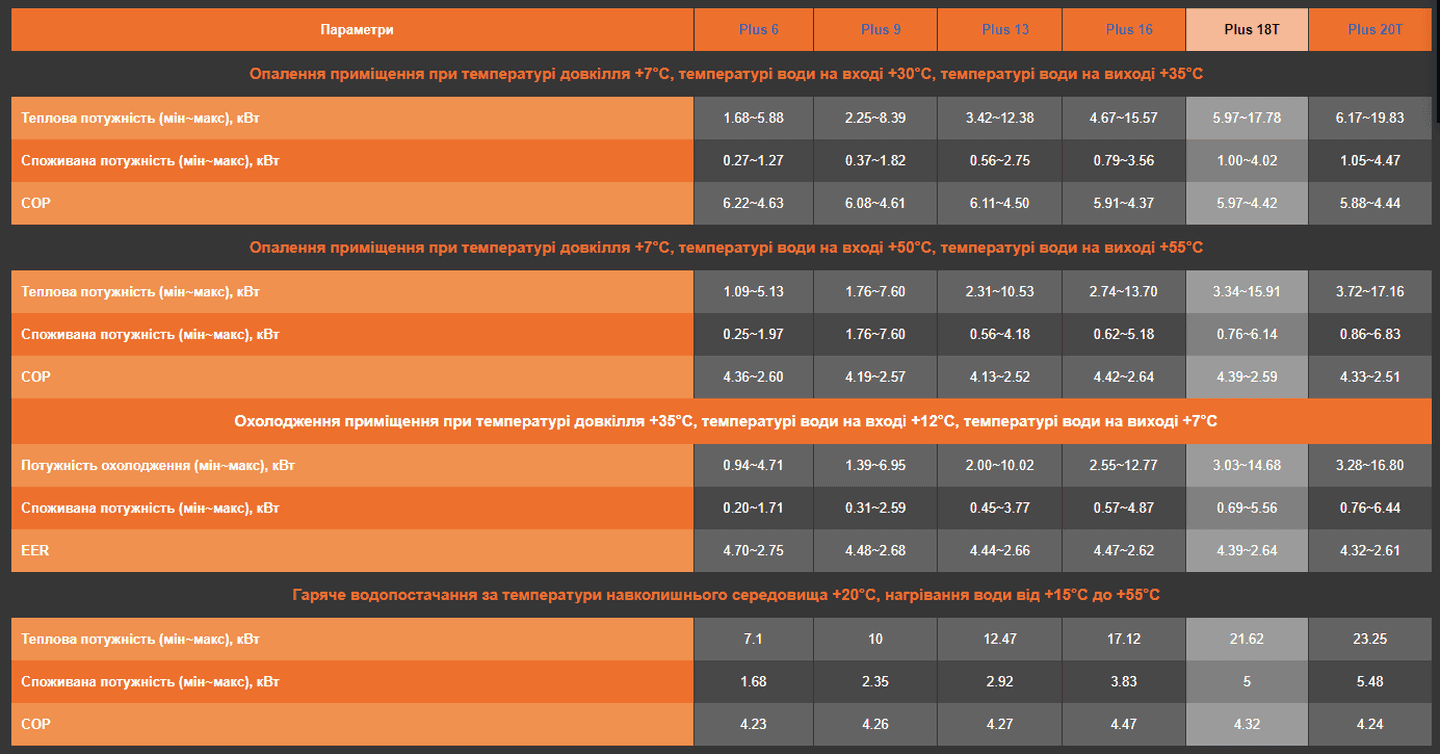The width and height of the screenshot is (1440, 754).
Task: Select the 21.62 hot water power cell
Action: click(x=1246, y=638)
